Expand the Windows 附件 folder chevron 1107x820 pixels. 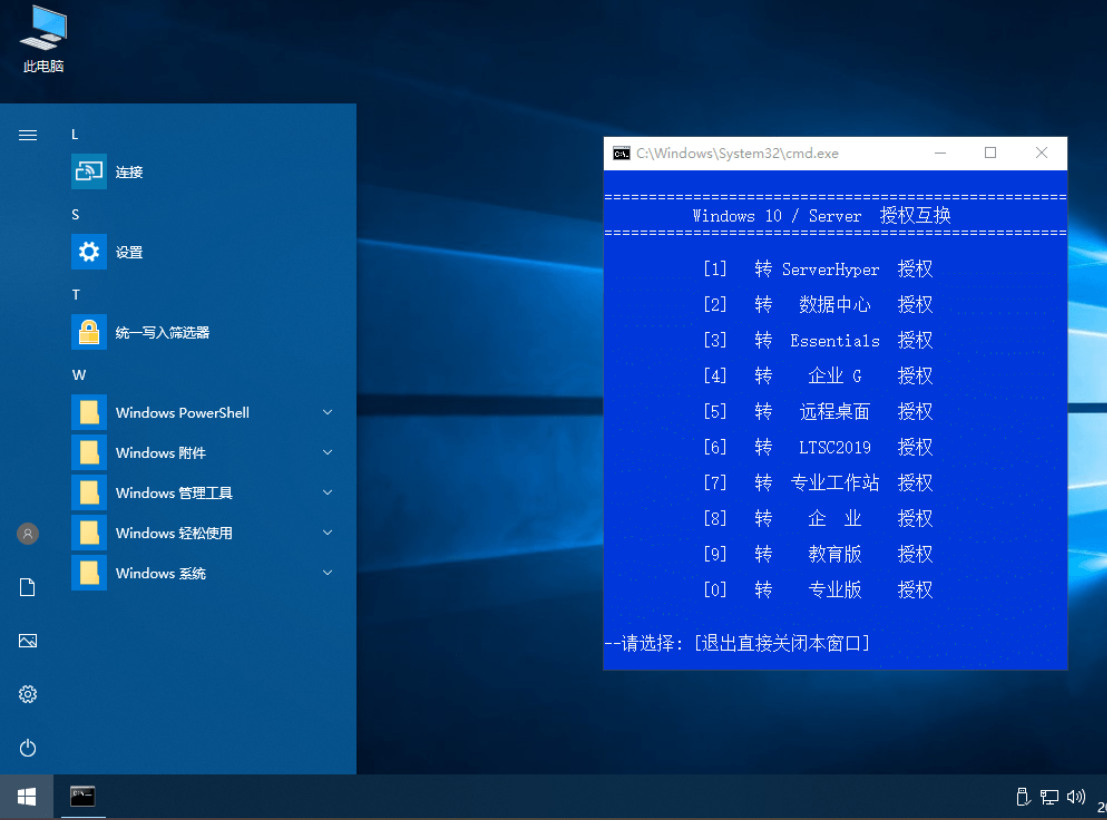(328, 453)
